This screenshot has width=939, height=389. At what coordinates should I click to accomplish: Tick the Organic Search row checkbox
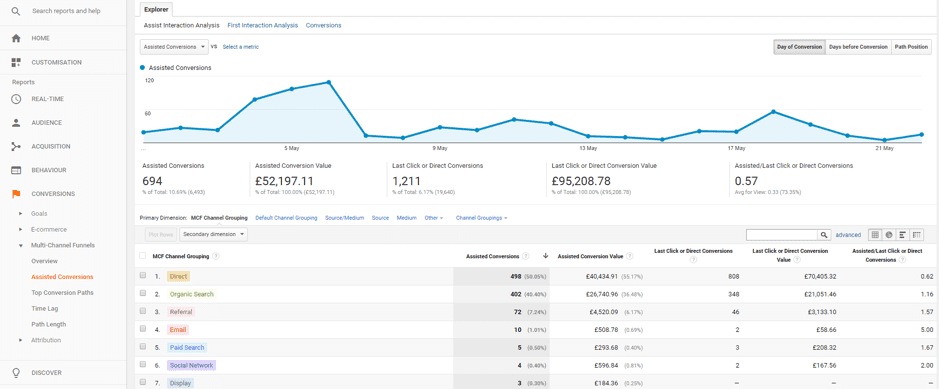point(143,294)
